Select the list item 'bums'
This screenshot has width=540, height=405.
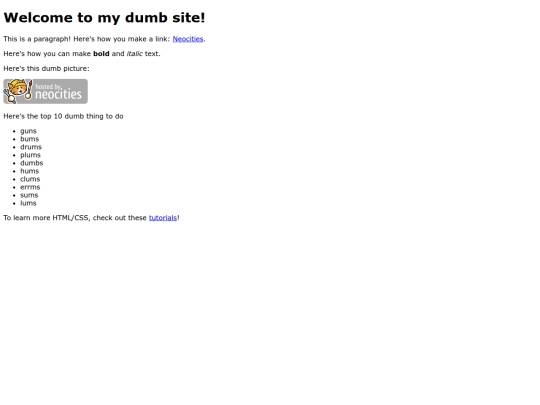point(30,139)
